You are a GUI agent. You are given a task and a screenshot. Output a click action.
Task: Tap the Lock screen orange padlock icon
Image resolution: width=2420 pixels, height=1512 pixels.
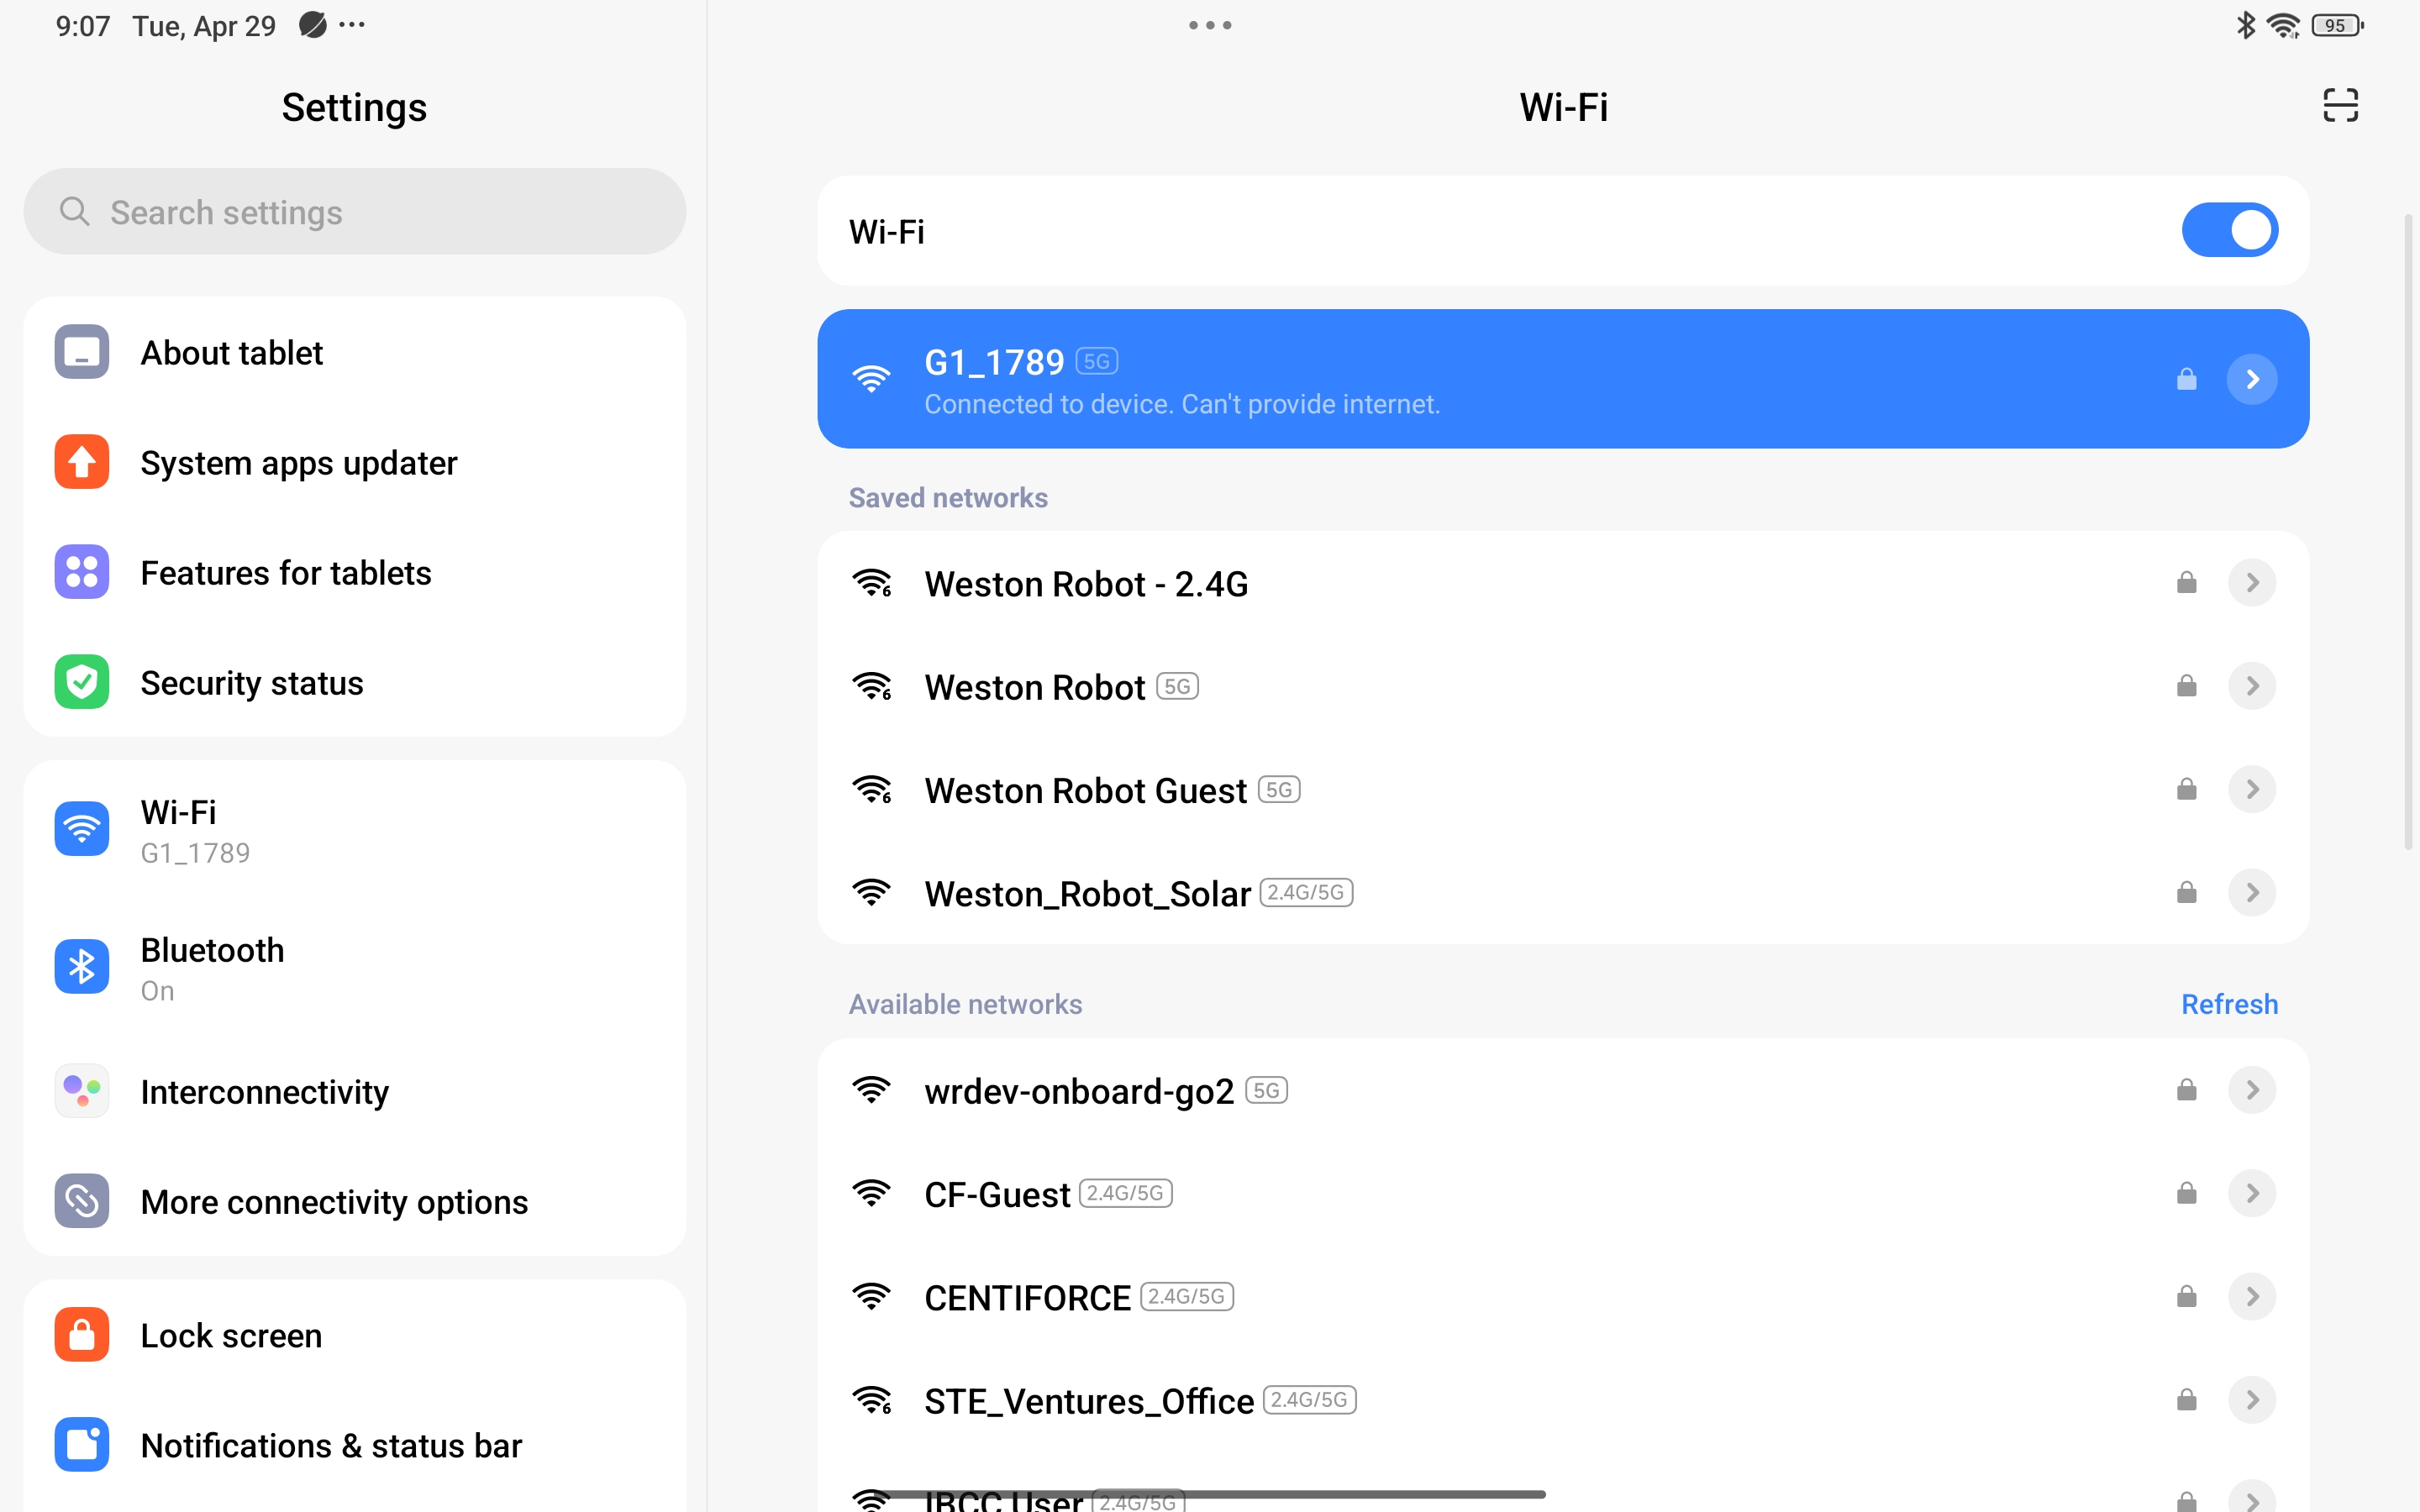[82, 1335]
